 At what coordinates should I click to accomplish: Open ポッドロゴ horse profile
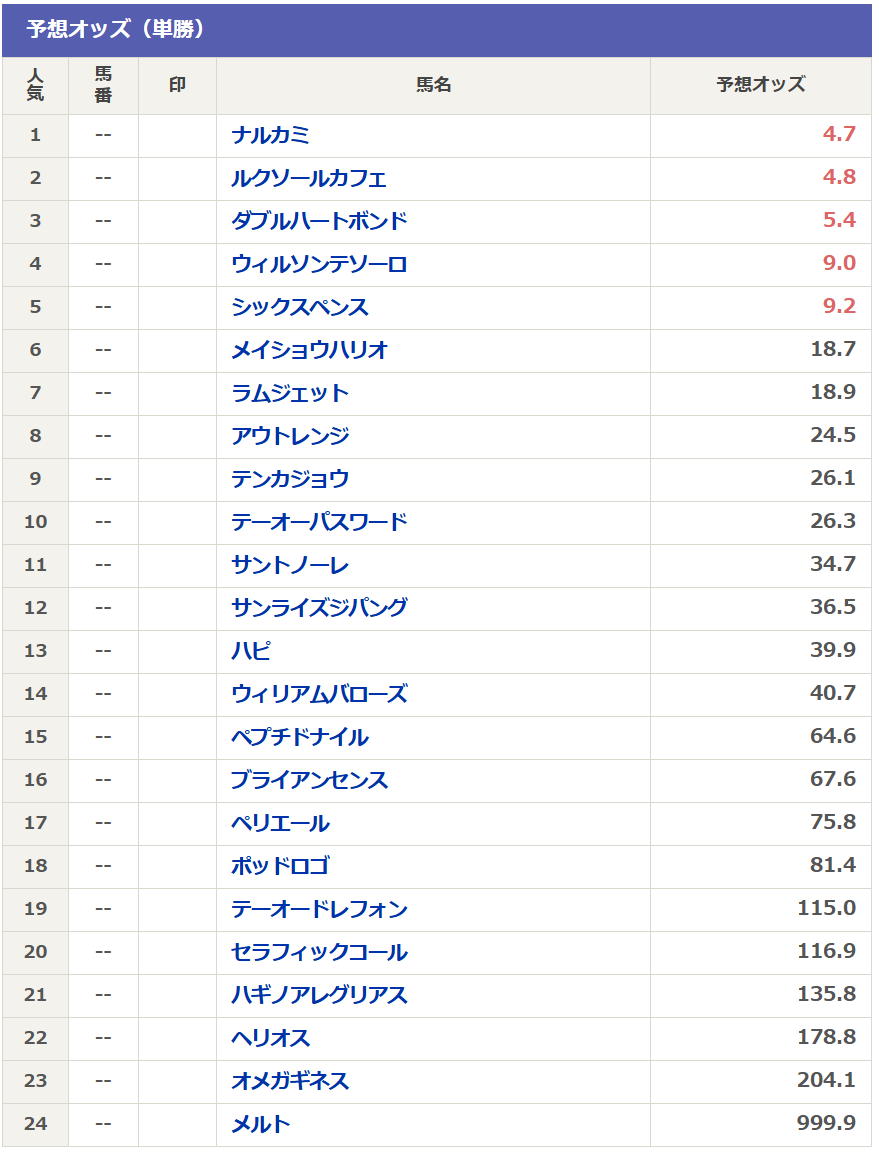[280, 866]
